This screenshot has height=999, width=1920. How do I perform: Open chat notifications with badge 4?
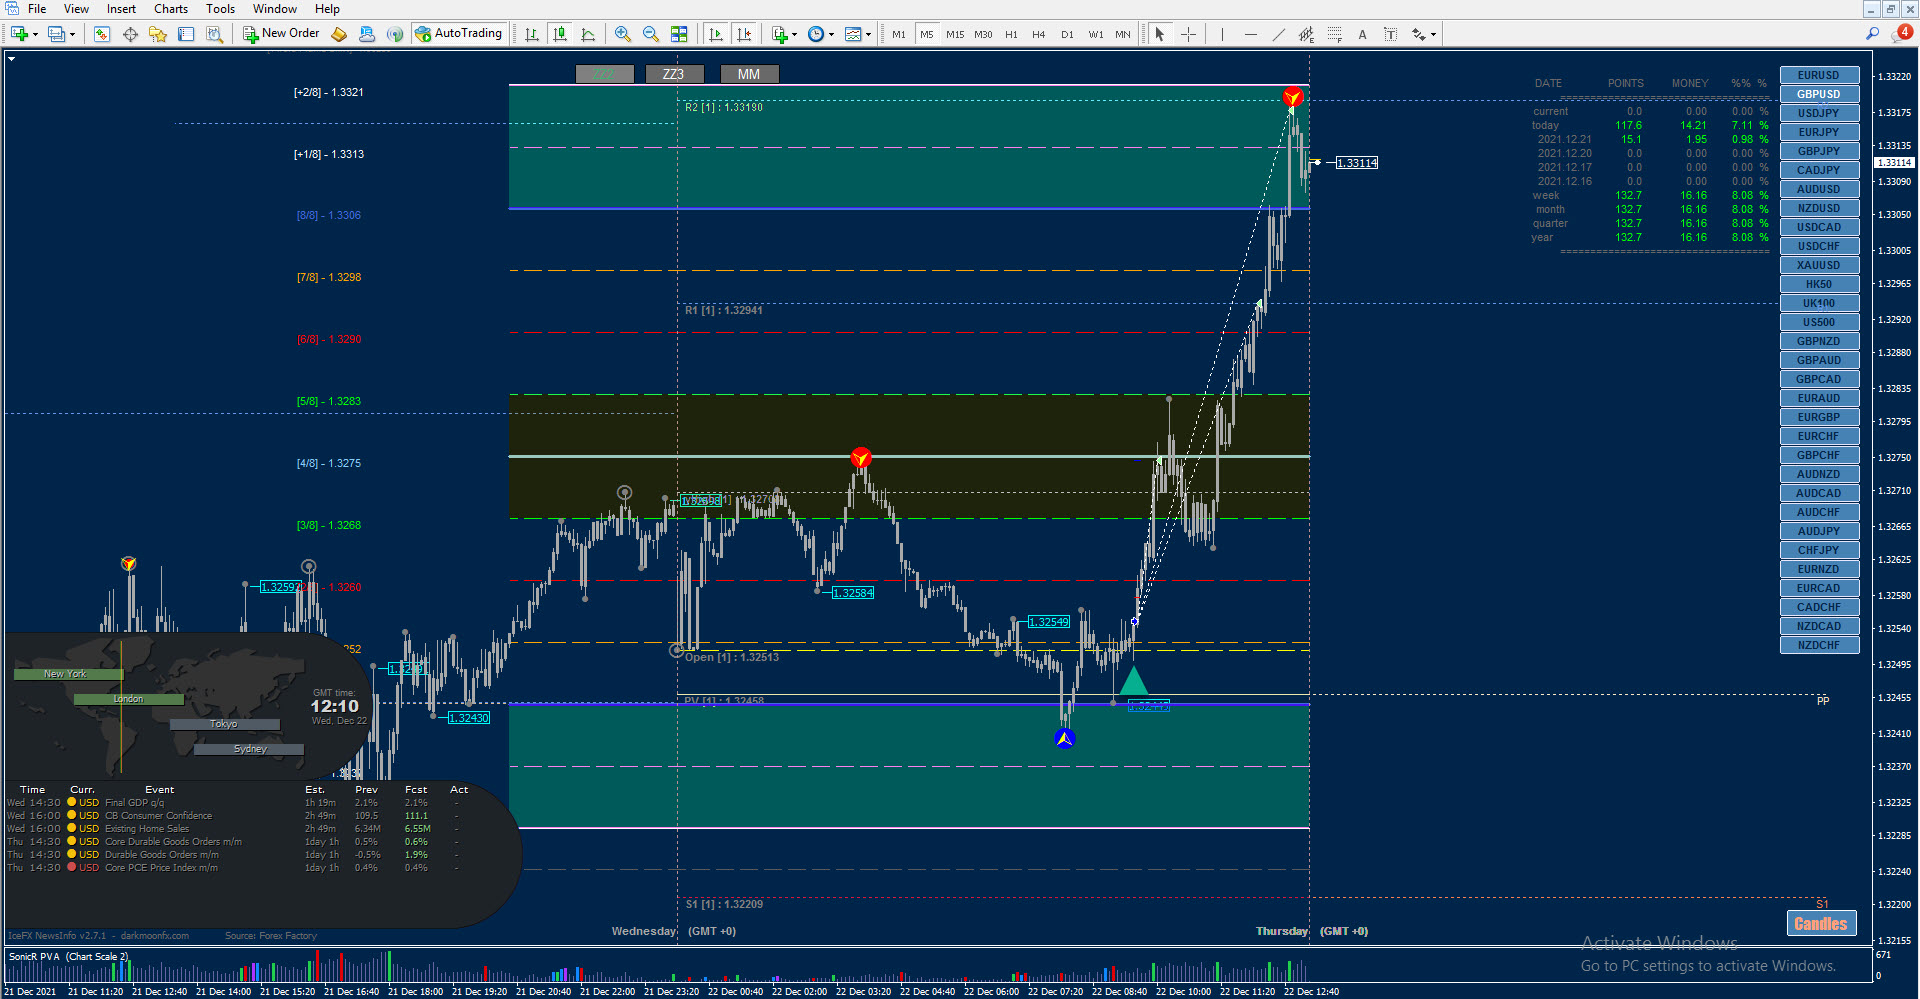click(1902, 33)
